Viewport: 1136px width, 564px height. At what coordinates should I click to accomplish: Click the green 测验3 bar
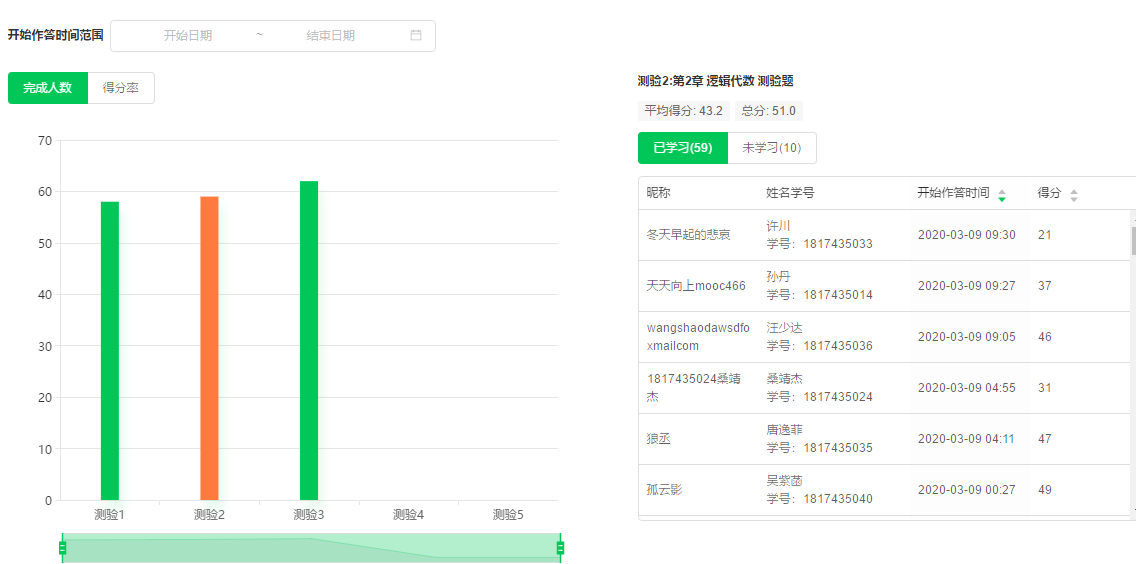tap(309, 340)
